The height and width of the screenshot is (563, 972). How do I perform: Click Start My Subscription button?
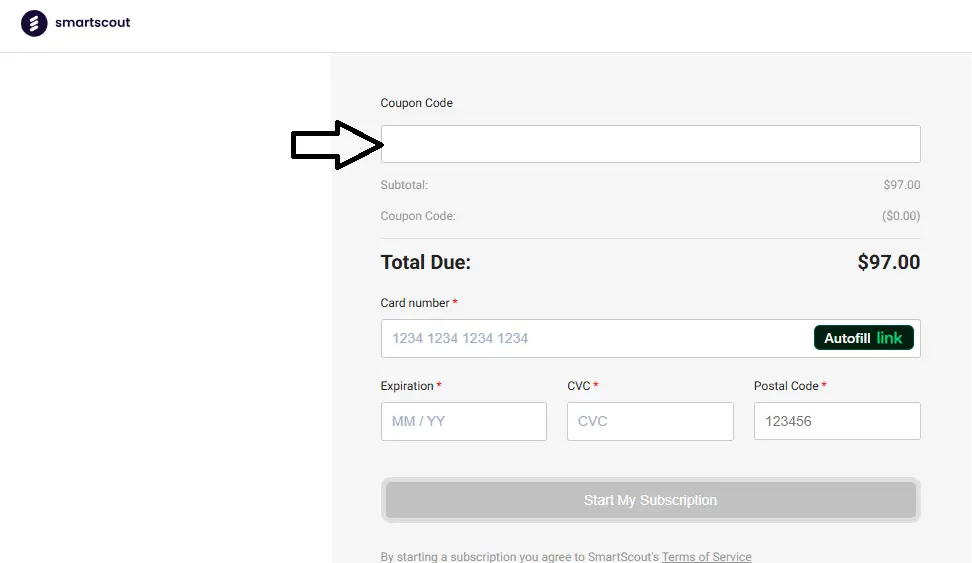pos(650,500)
